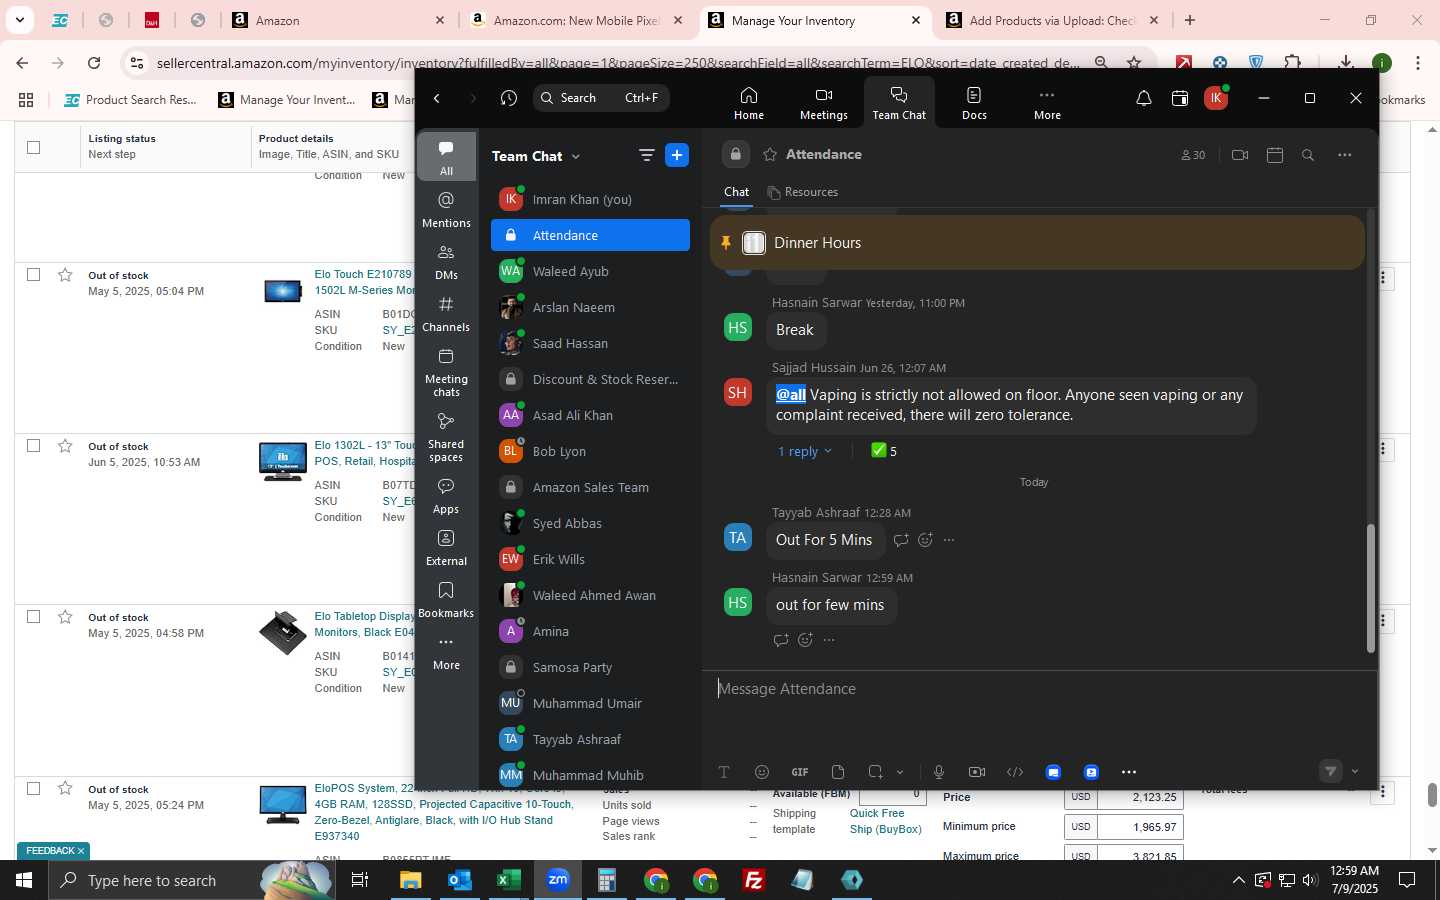Favorite the May 5, 05:24 PM listing star
Image resolution: width=1440 pixels, height=900 pixels.
point(65,788)
